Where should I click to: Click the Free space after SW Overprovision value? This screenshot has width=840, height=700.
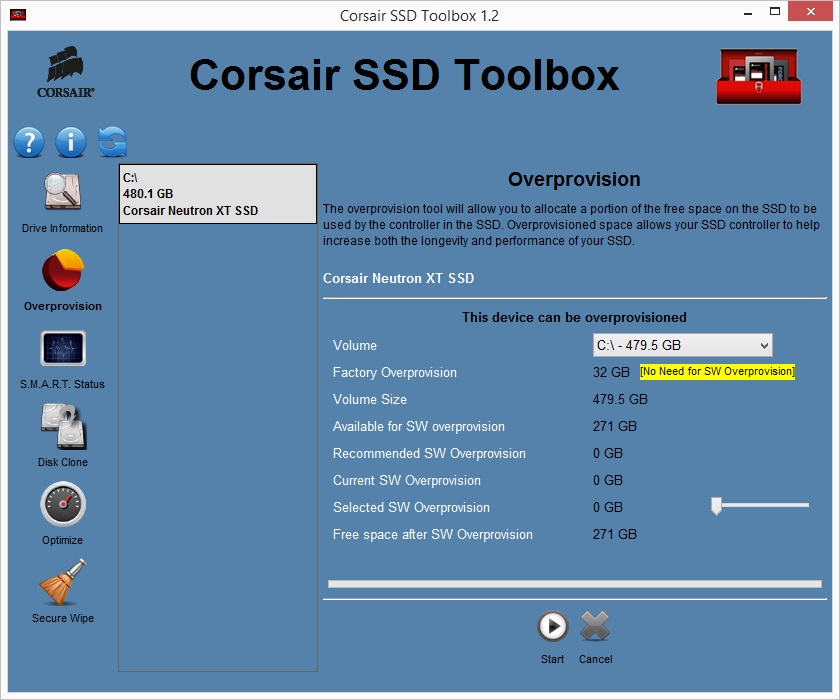(x=614, y=534)
